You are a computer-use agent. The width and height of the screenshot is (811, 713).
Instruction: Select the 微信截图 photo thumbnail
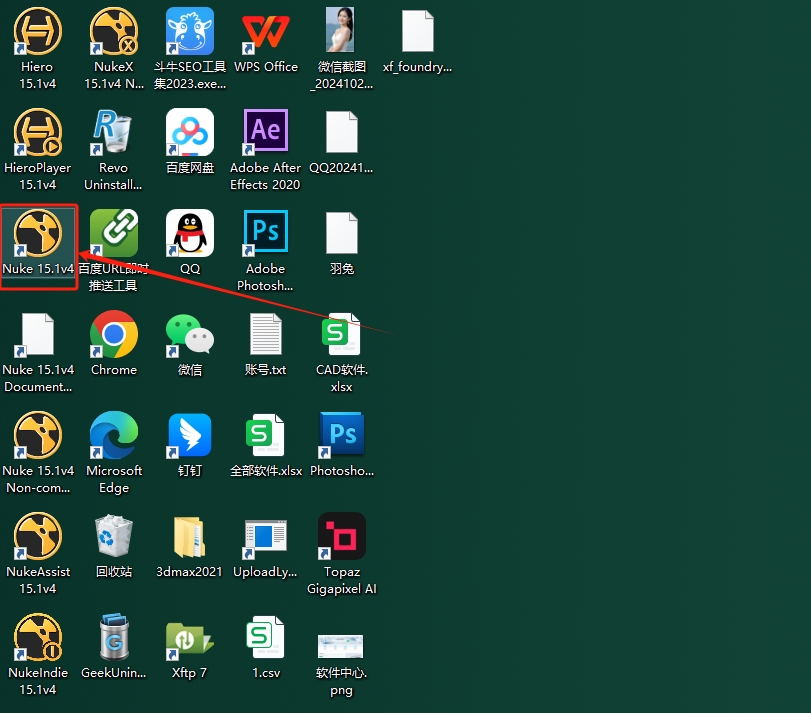(341, 32)
